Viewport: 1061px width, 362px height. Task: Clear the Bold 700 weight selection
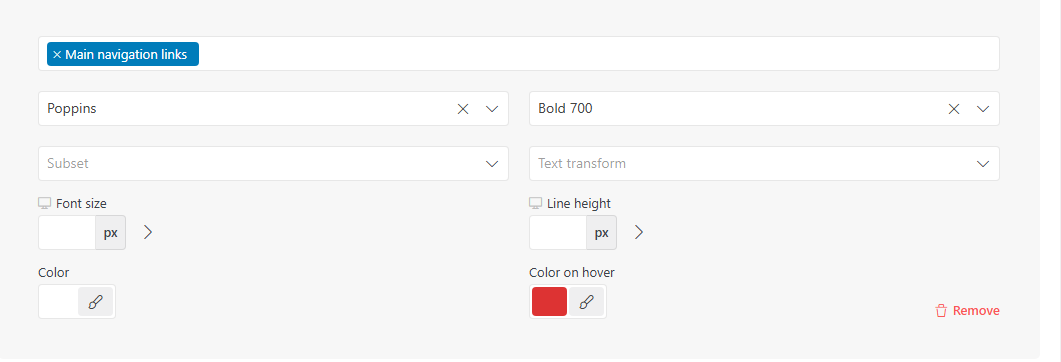point(954,109)
